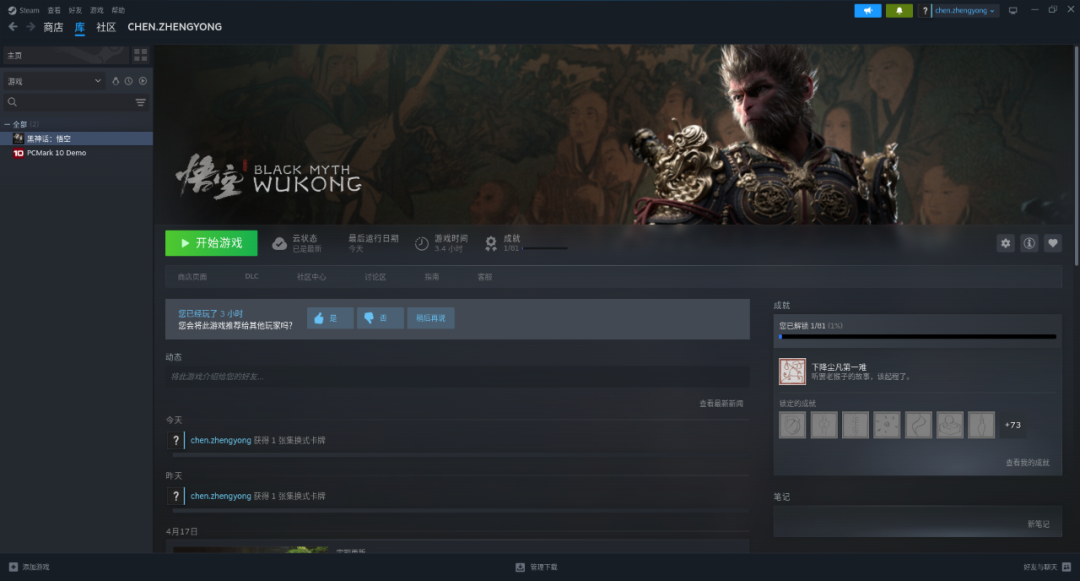The height and width of the screenshot is (581, 1080).
Task: Open the 讨论区 link
Action: tap(375, 277)
